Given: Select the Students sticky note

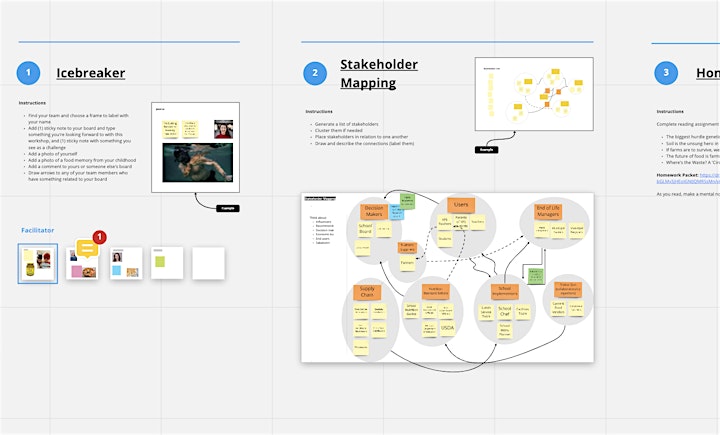Looking at the screenshot, I should pyautogui.click(x=444, y=239).
